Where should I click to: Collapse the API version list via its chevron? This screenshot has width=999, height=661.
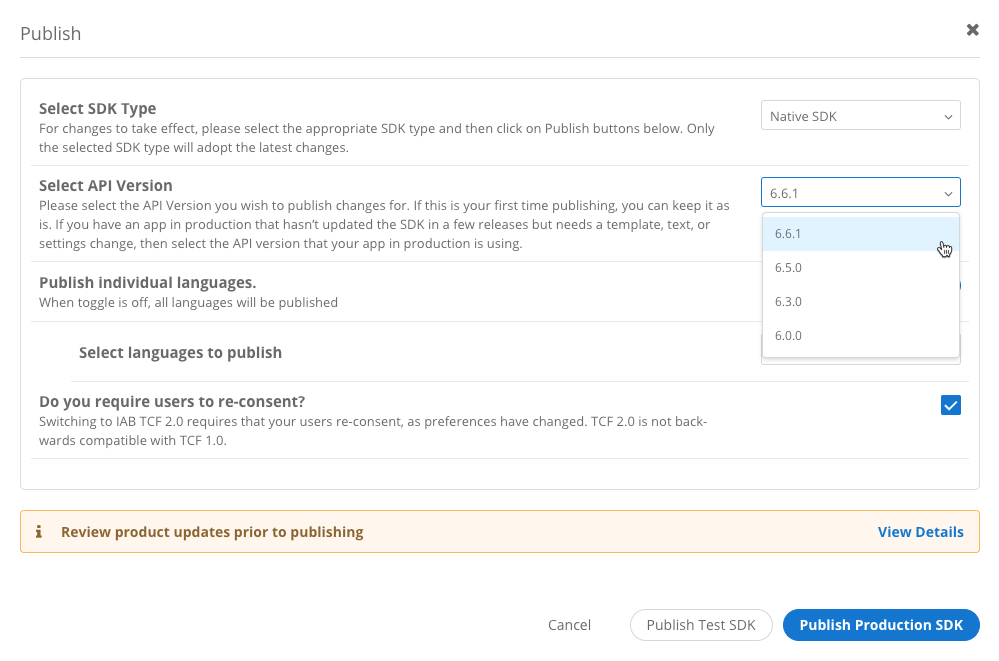pyautogui.click(x=947, y=193)
